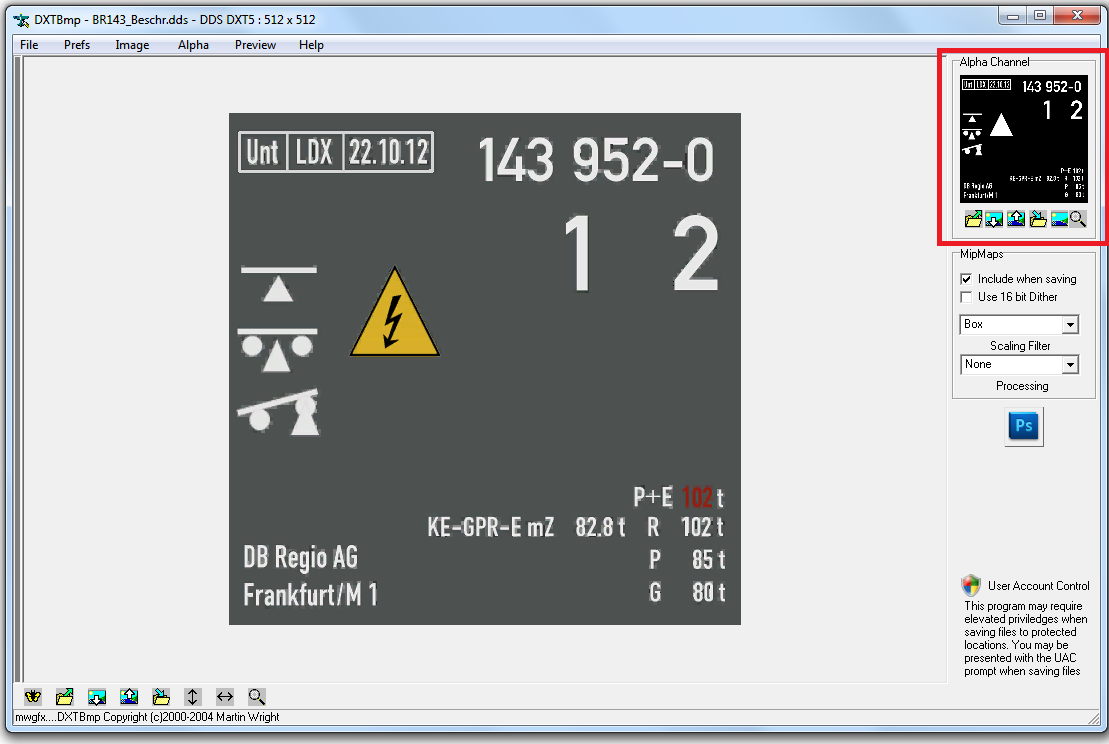Enable the 'Use 16 bit Dither' checkbox
1109x744 pixels.
(966, 297)
